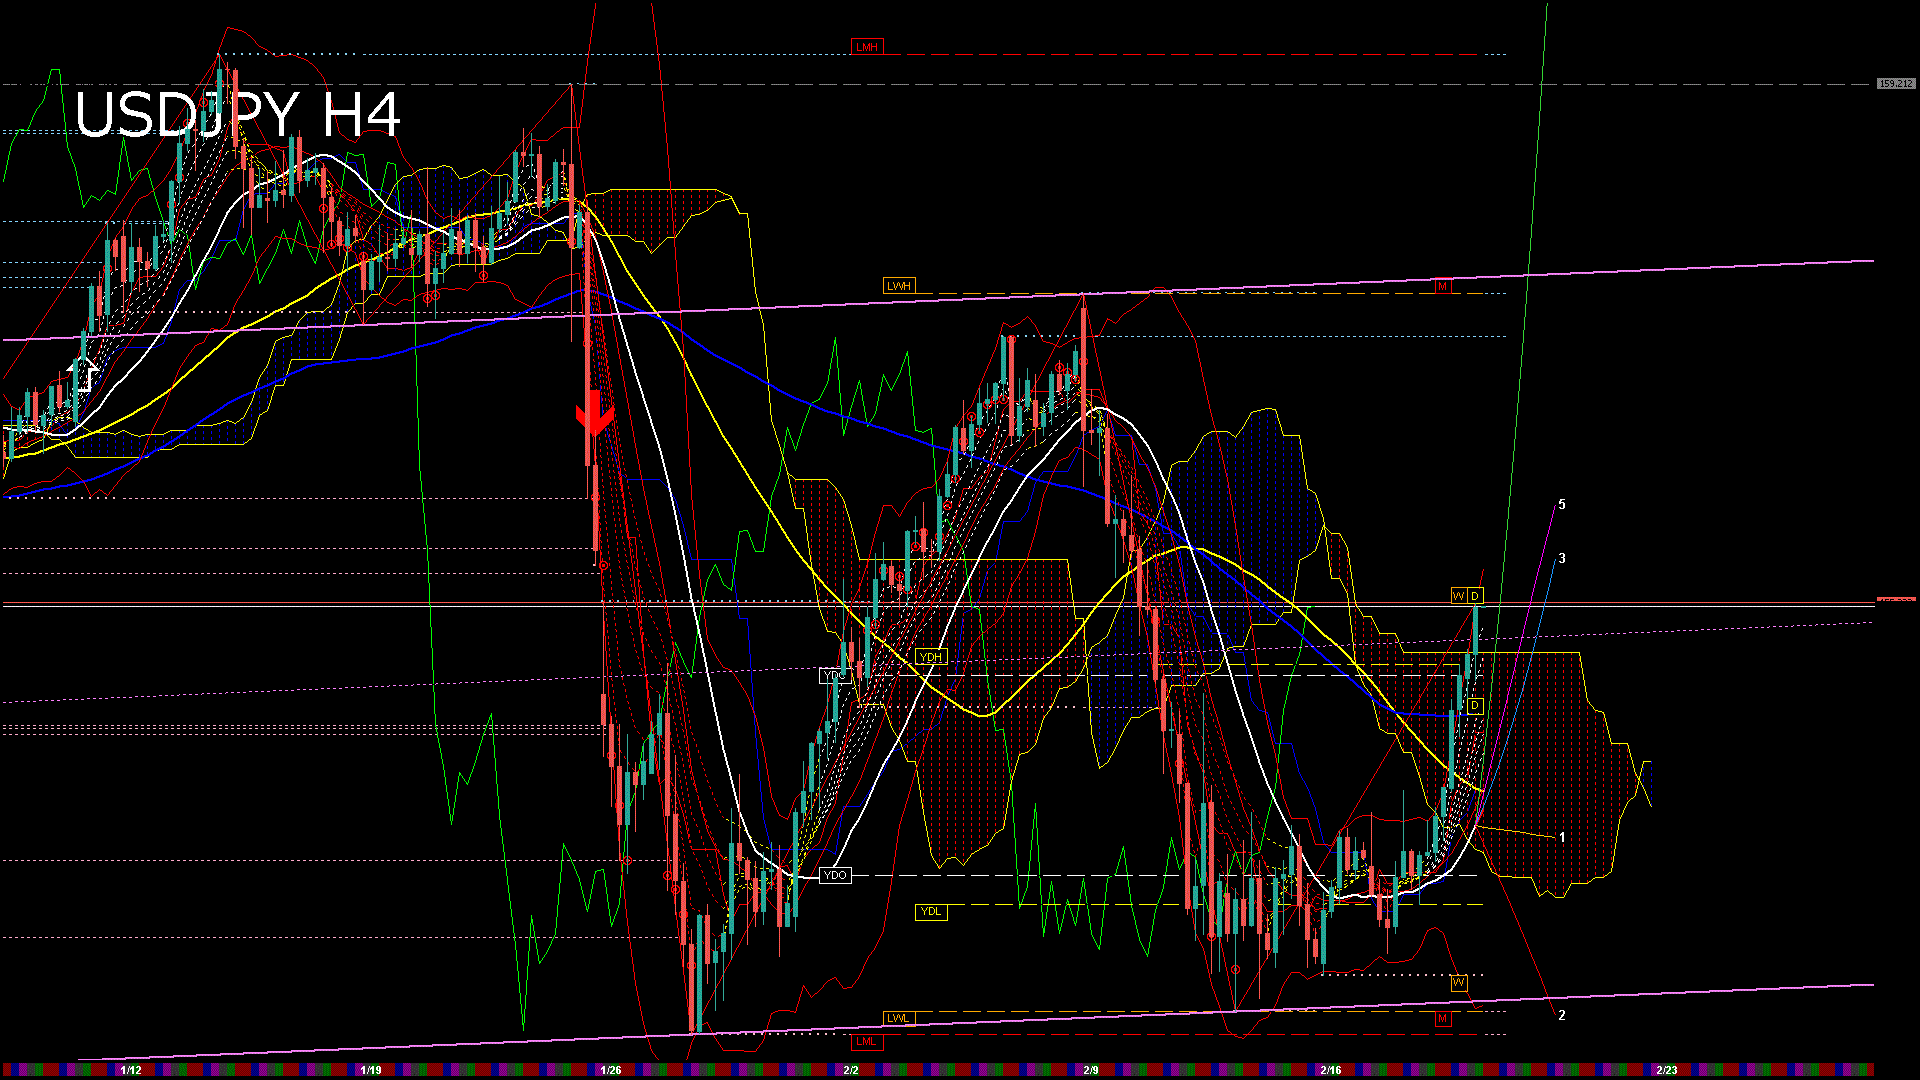Image resolution: width=1920 pixels, height=1080 pixels.
Task: Select the YDO yesterday-open label
Action: (836, 875)
